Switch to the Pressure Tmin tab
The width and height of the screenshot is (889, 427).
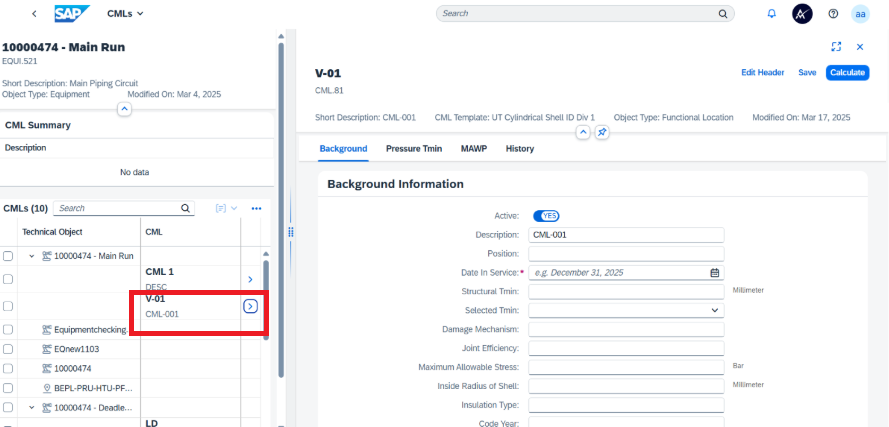(x=414, y=149)
